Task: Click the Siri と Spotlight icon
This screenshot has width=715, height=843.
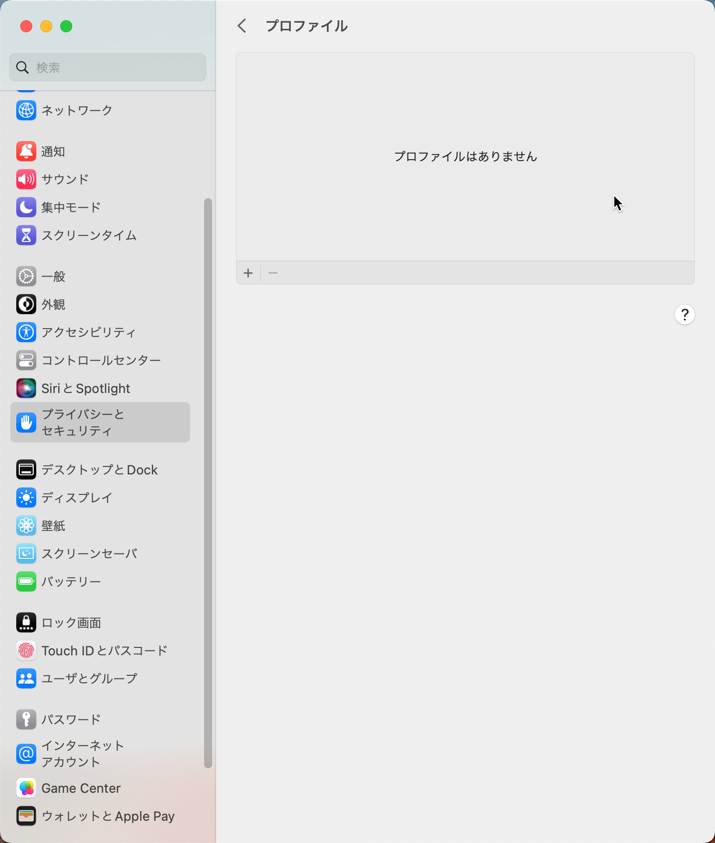Action: [x=26, y=388]
